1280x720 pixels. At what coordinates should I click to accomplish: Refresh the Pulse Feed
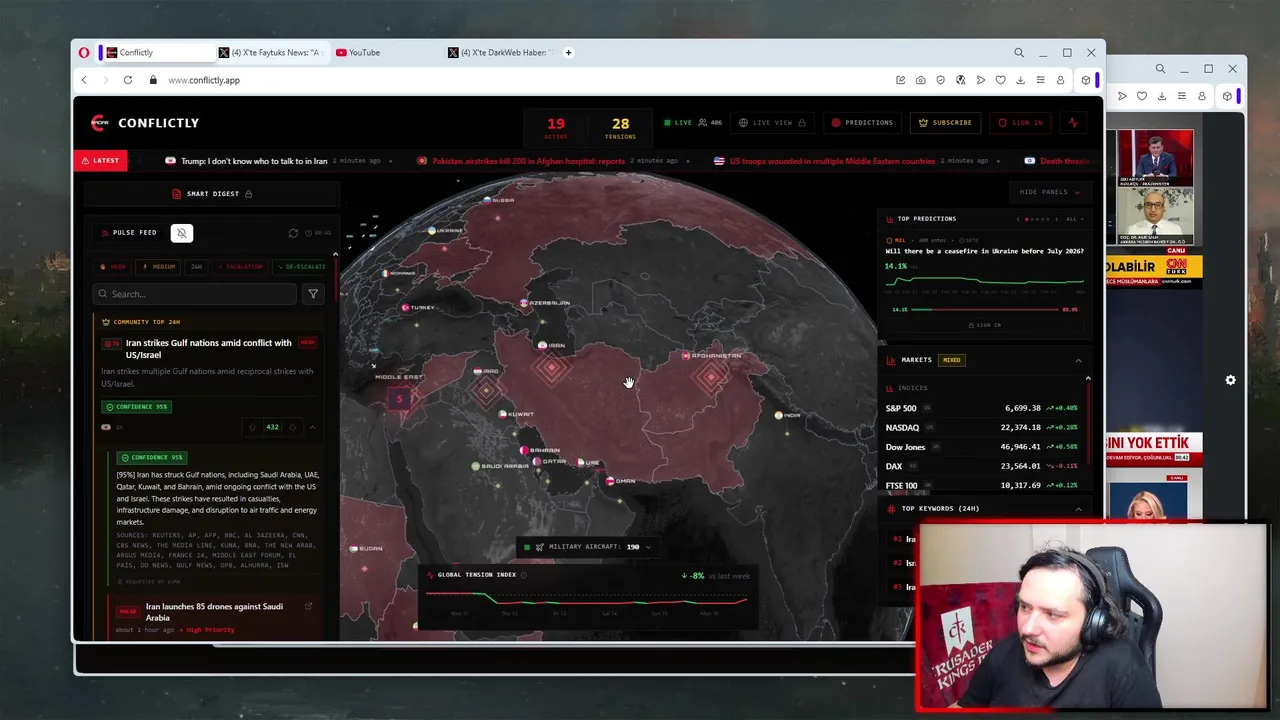point(293,233)
